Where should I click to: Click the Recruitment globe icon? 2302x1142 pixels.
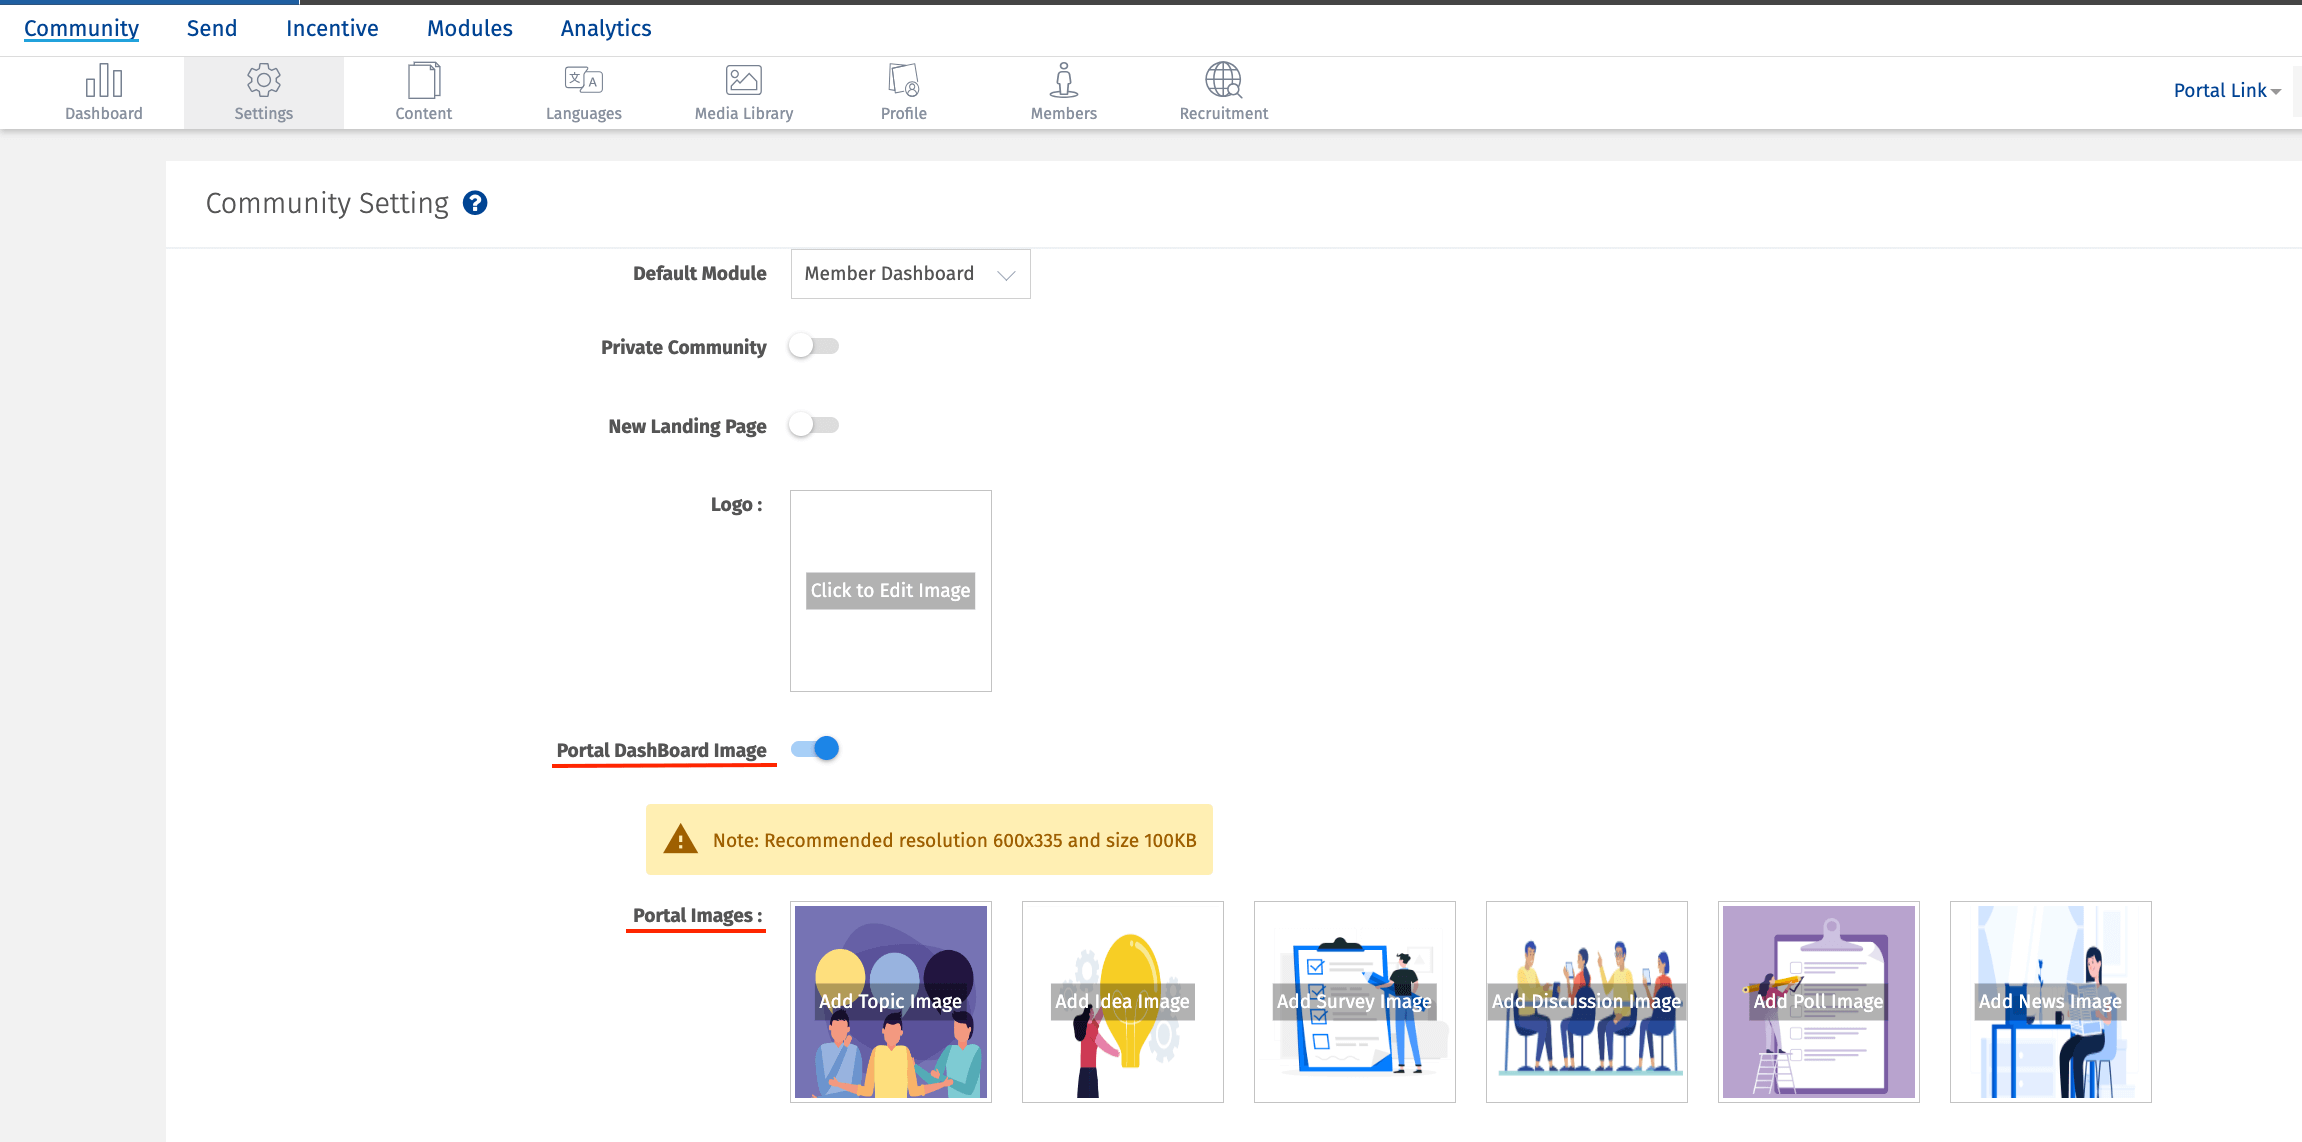(x=1223, y=80)
